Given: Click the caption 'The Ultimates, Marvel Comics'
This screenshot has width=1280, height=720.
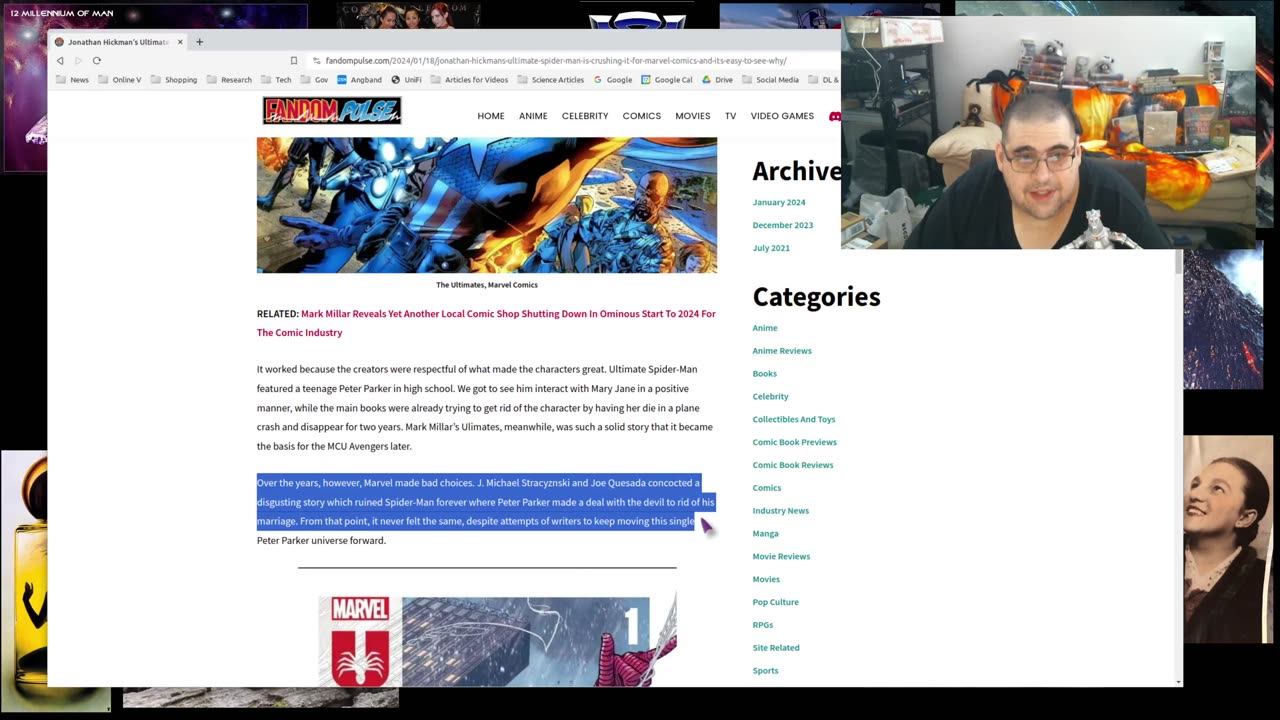Looking at the screenshot, I should 487,285.
